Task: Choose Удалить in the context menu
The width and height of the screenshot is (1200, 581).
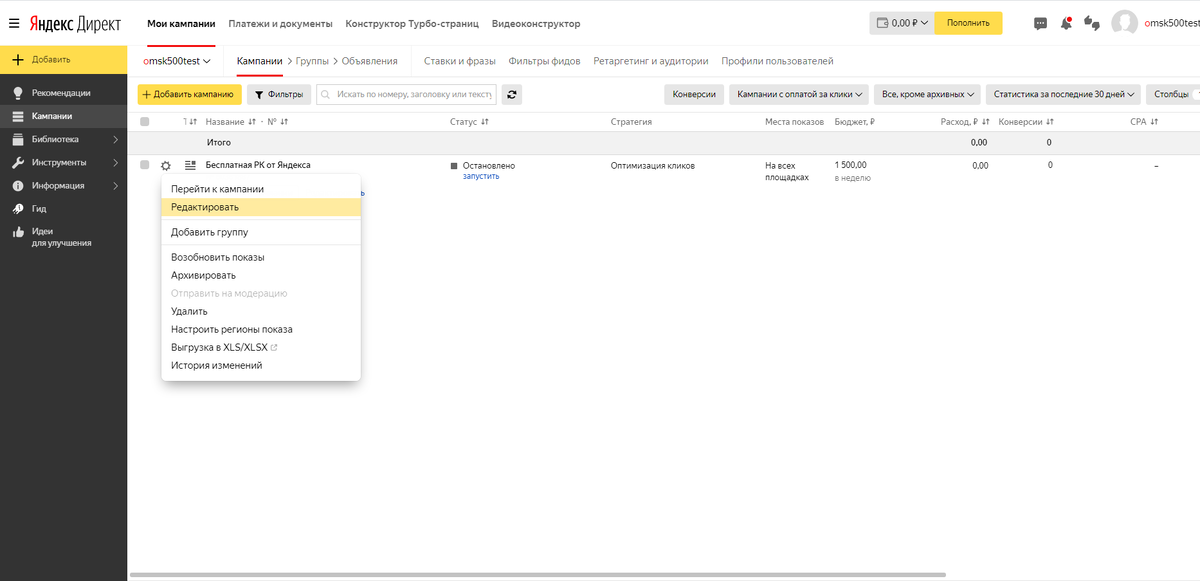Action: [261, 311]
